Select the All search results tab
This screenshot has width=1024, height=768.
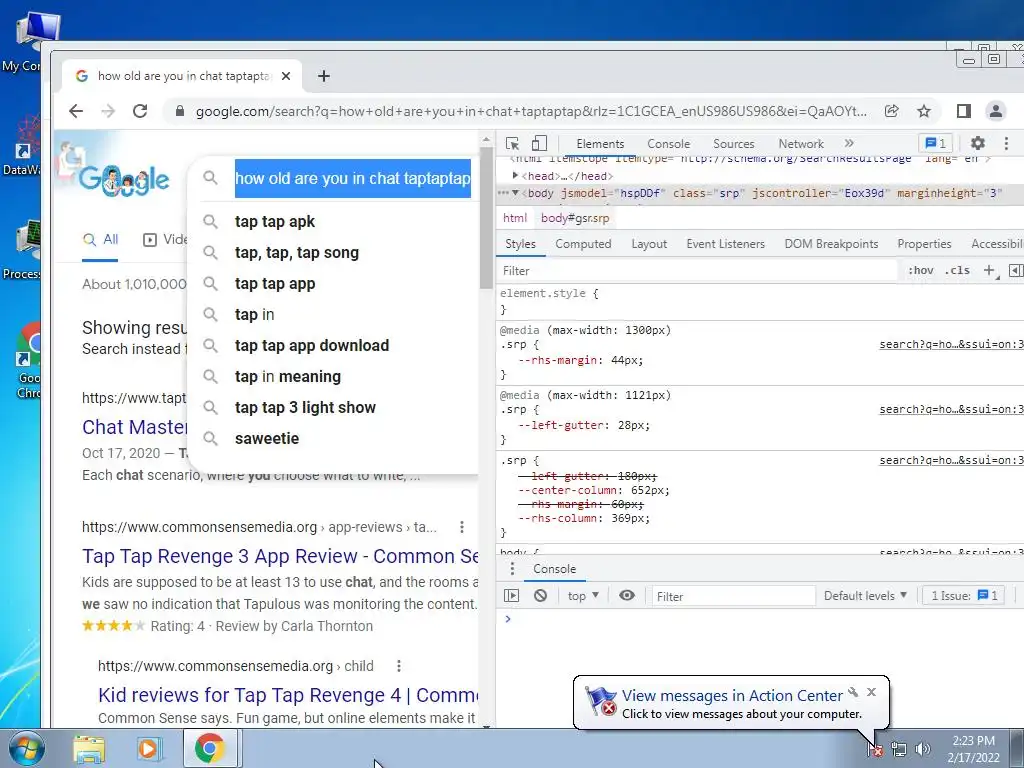pyautogui.click(x=101, y=240)
